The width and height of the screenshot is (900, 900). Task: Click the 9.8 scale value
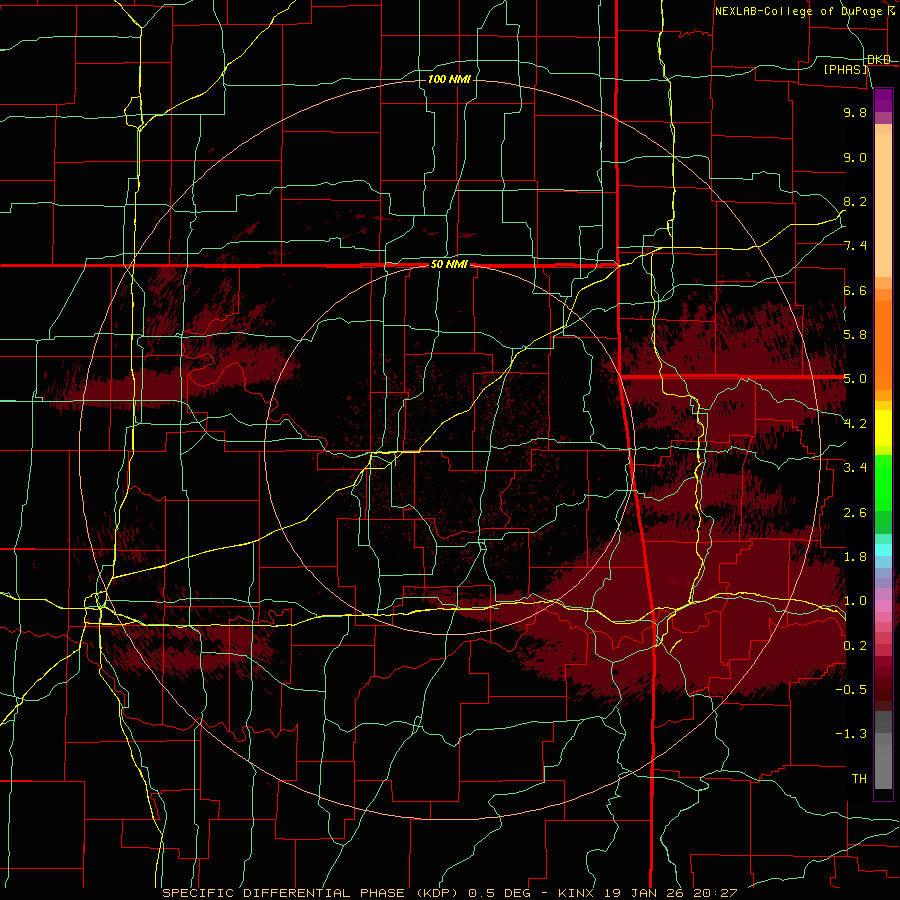(x=855, y=112)
